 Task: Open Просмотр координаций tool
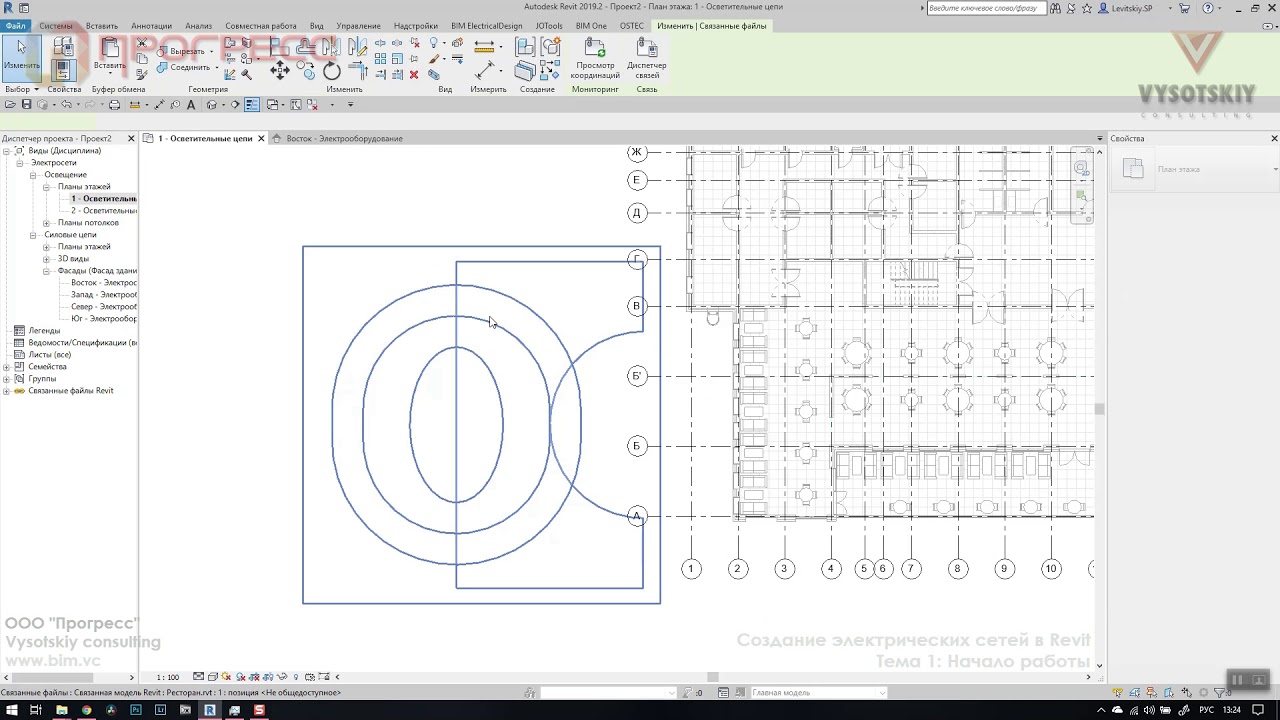tap(595, 58)
